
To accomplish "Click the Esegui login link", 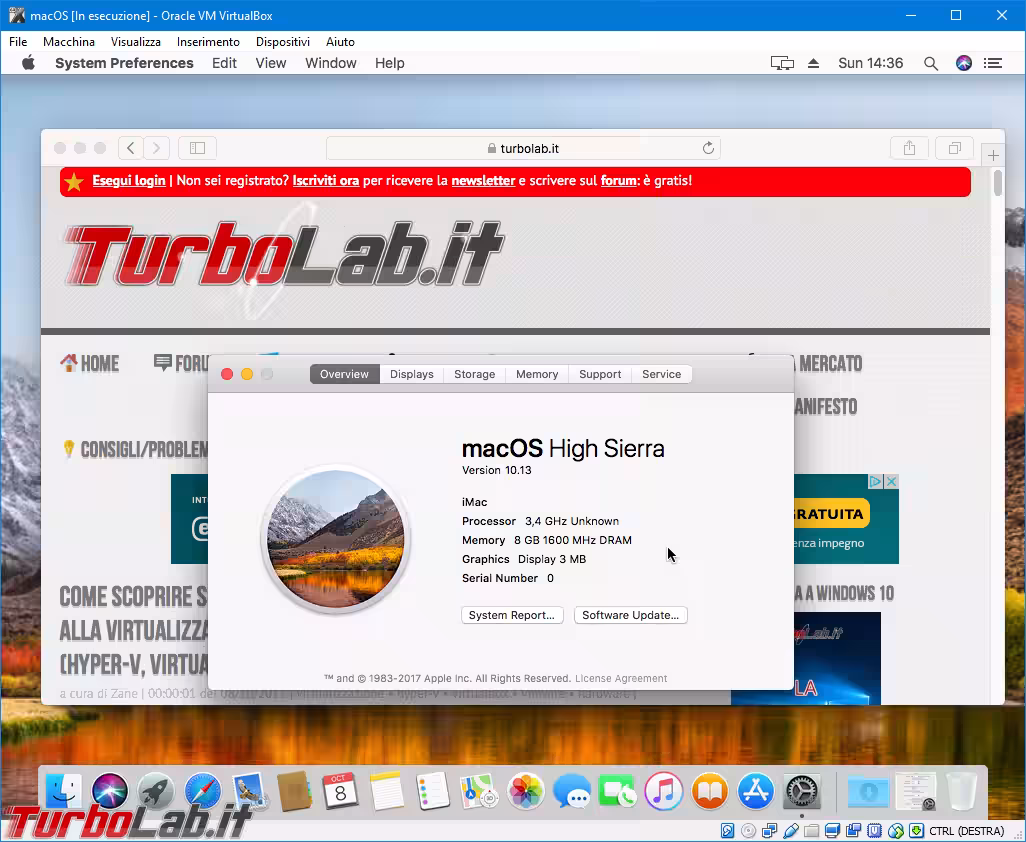I will coord(129,181).
